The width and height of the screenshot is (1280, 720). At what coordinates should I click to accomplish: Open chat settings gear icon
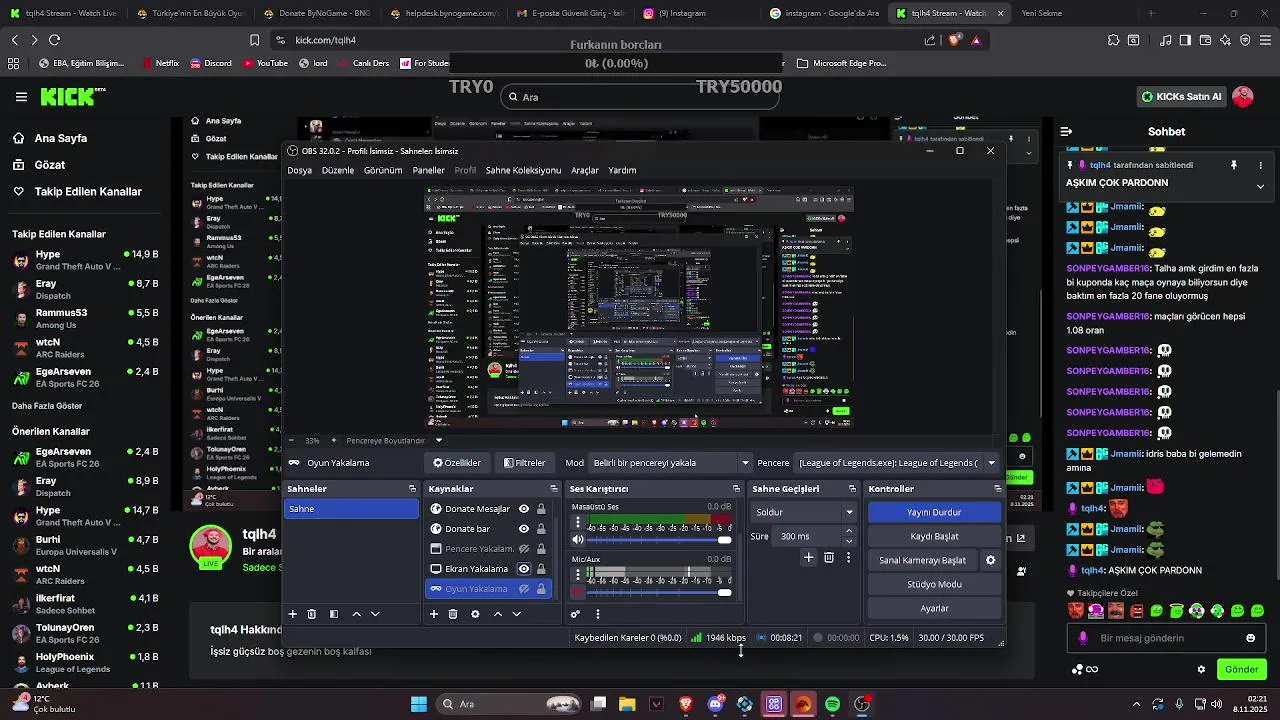click(1201, 669)
